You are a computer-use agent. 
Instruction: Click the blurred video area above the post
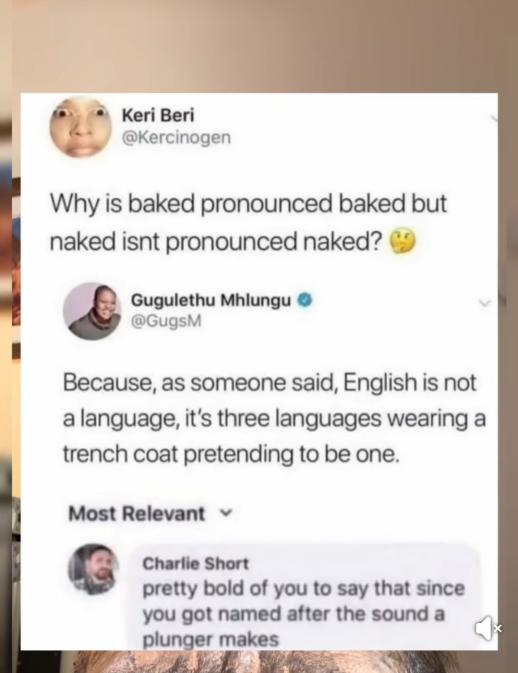259,45
